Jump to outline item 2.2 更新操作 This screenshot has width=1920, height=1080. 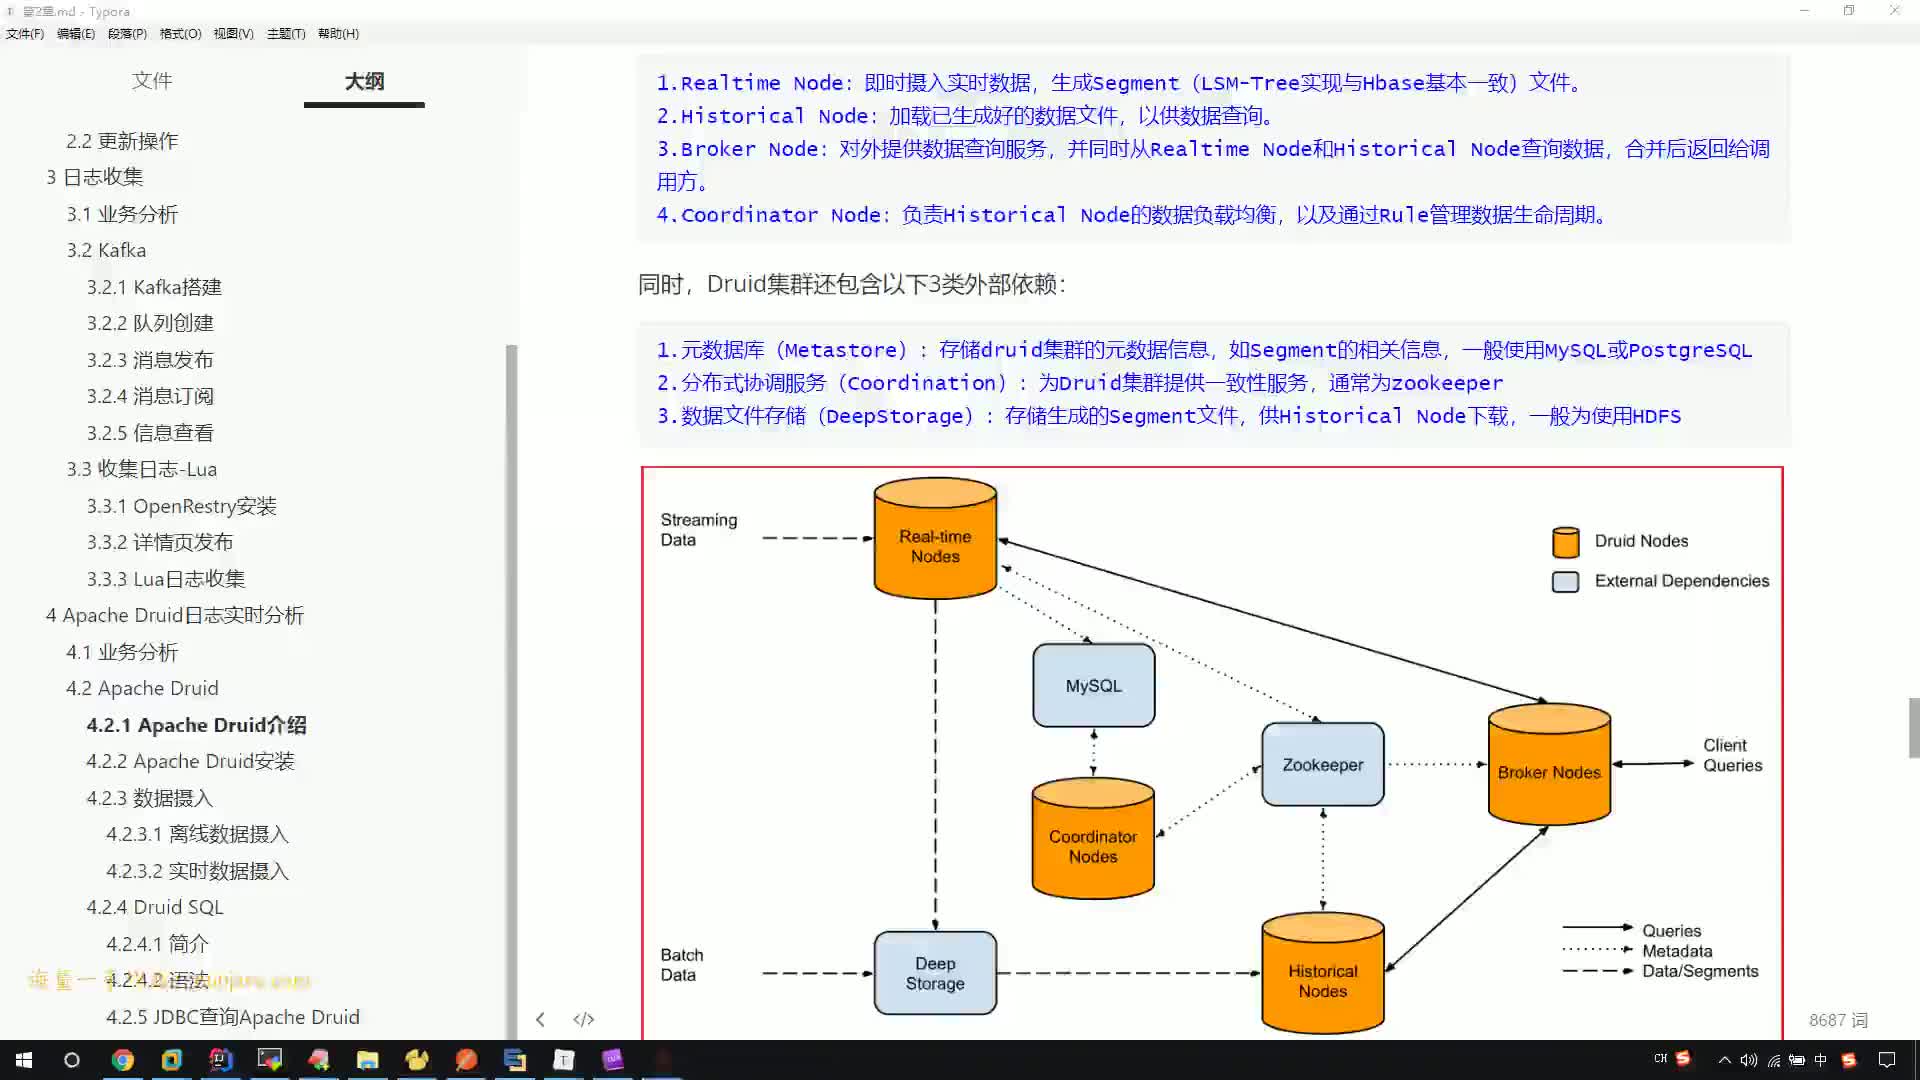coord(122,141)
